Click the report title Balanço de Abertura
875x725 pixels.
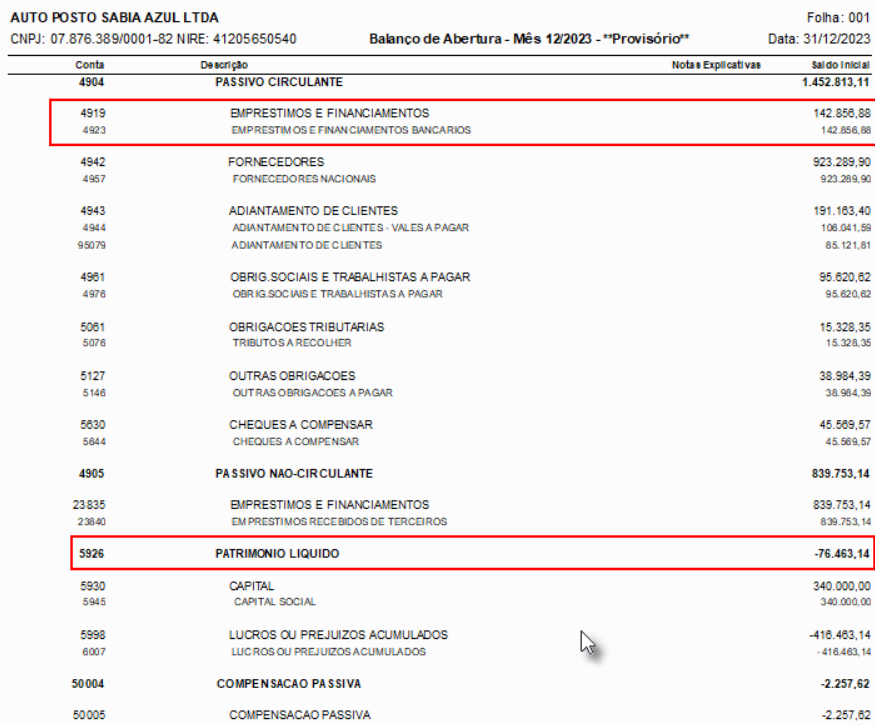click(435, 39)
